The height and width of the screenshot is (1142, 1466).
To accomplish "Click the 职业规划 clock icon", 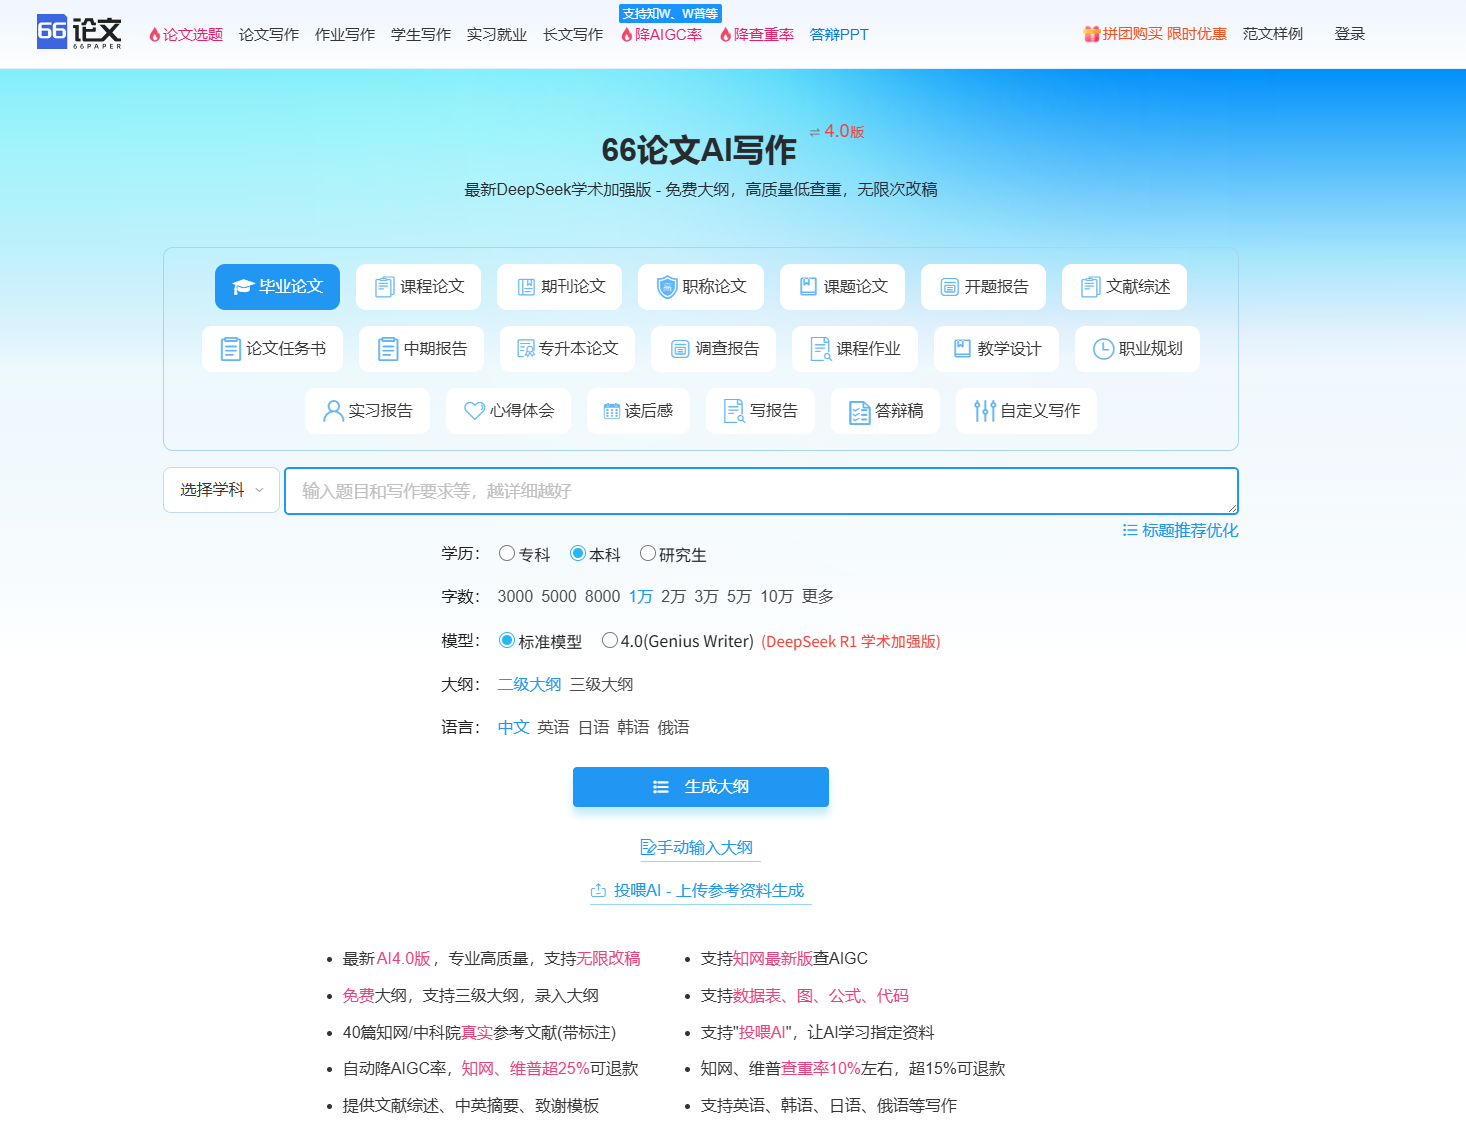I will coord(1103,349).
